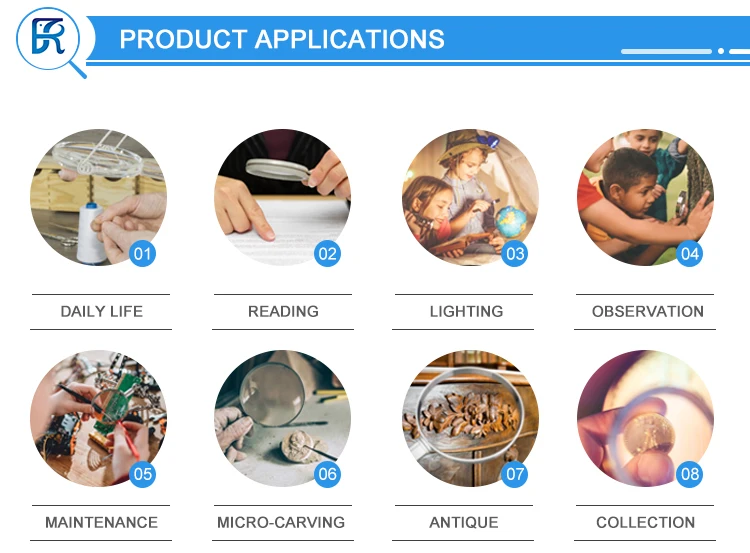Click the white progress bar in header

tap(666, 51)
